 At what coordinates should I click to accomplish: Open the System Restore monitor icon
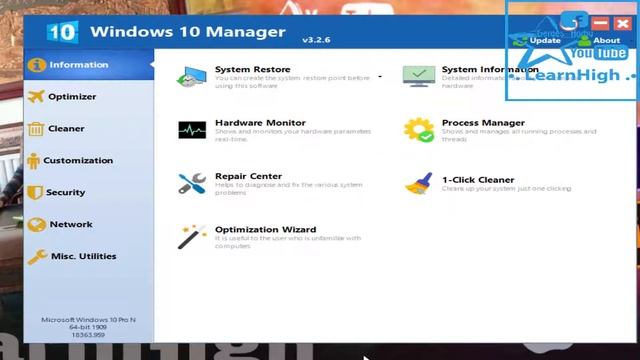191,76
